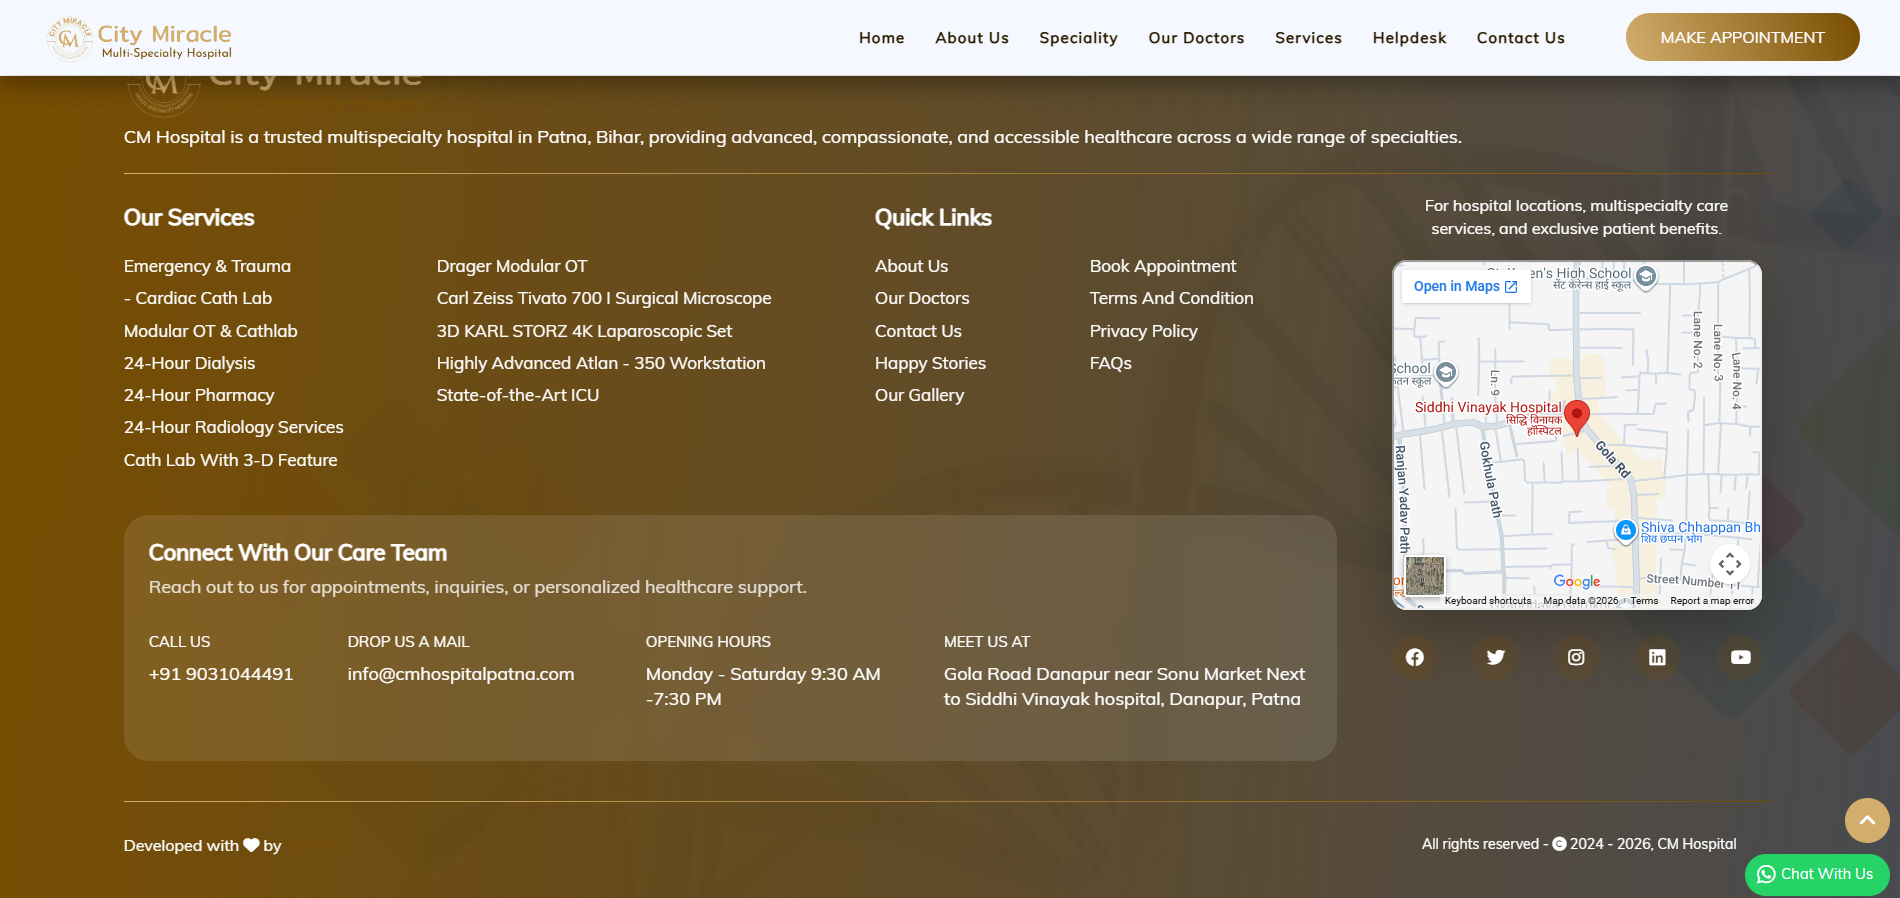Toggle the map camera controls icon
This screenshot has width=1900, height=898.
click(1729, 565)
